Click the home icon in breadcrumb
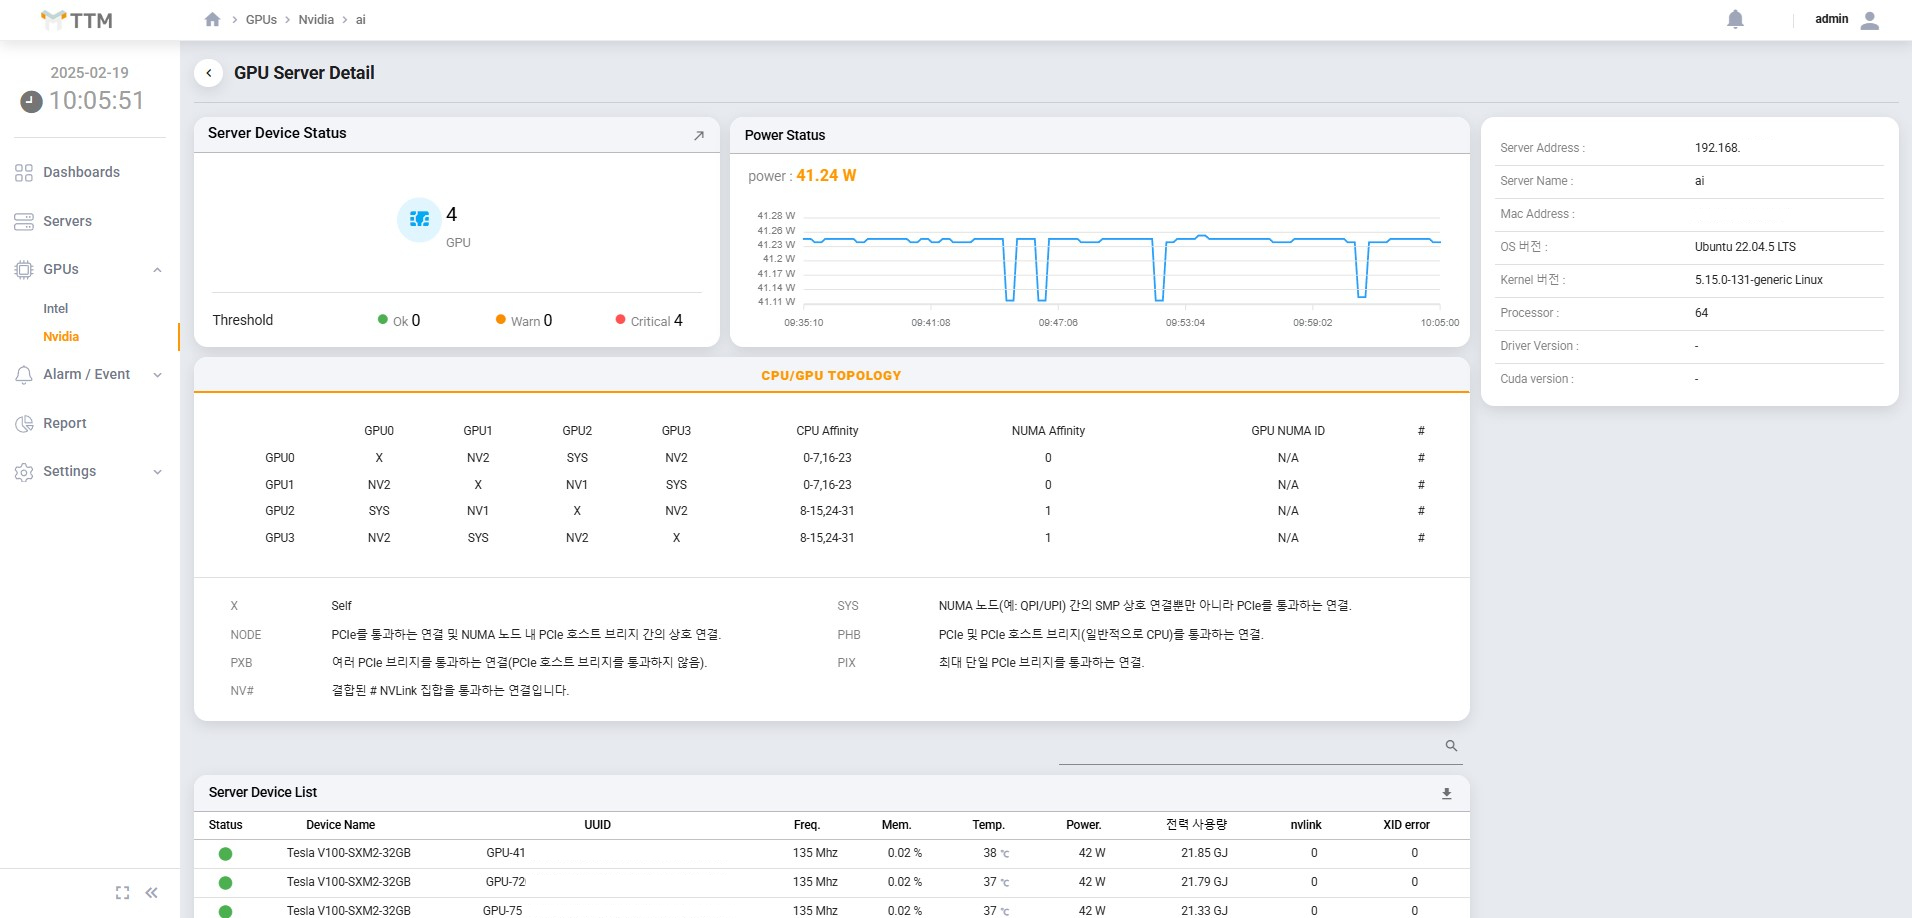 212,20
